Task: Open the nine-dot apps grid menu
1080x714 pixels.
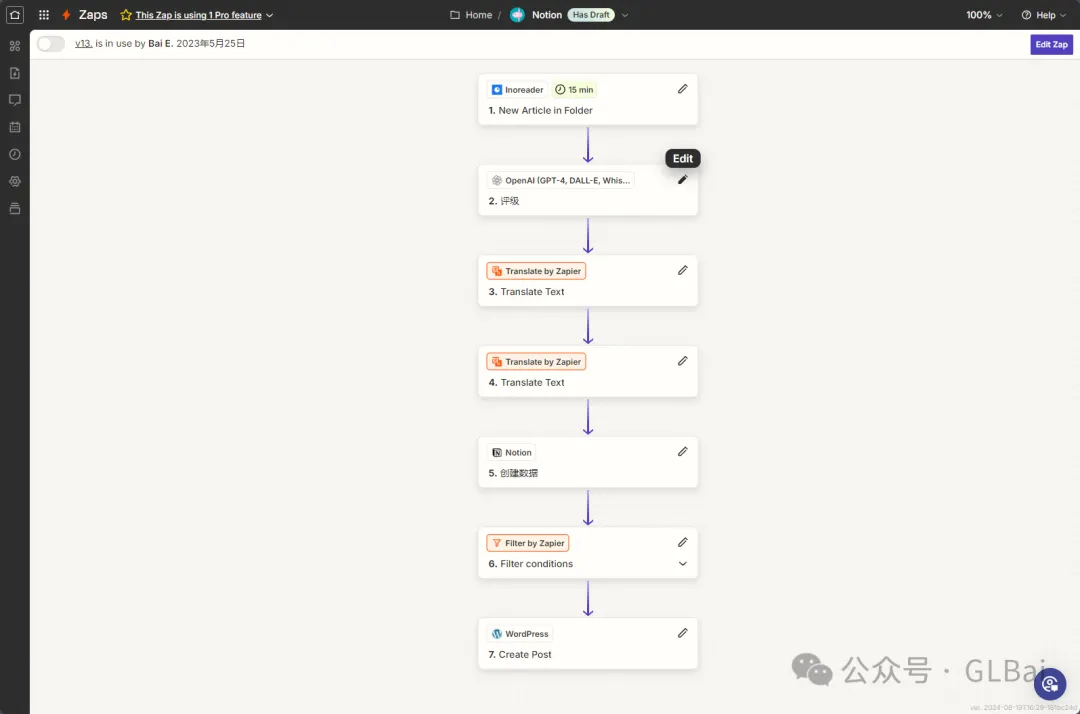Action: tap(44, 14)
